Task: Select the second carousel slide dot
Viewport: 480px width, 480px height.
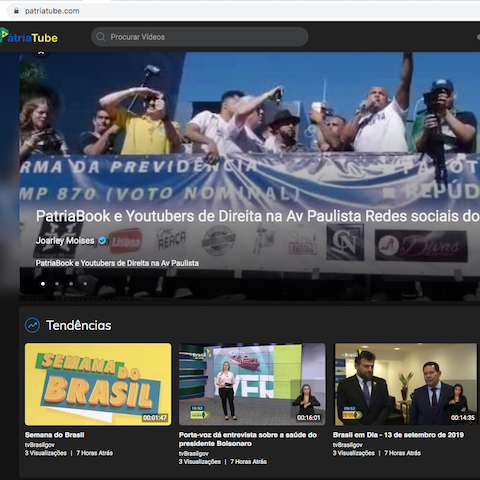Action: [x=57, y=284]
